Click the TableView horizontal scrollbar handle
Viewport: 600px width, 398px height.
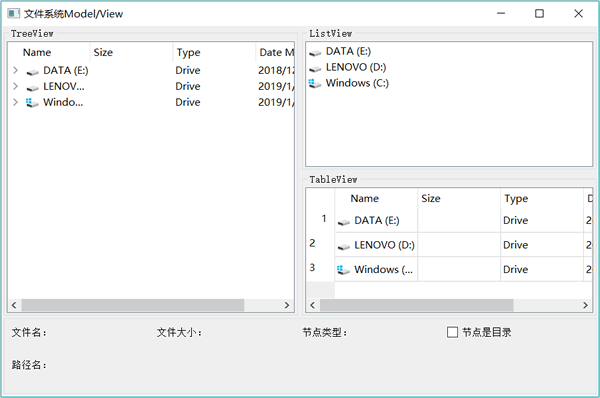416,305
